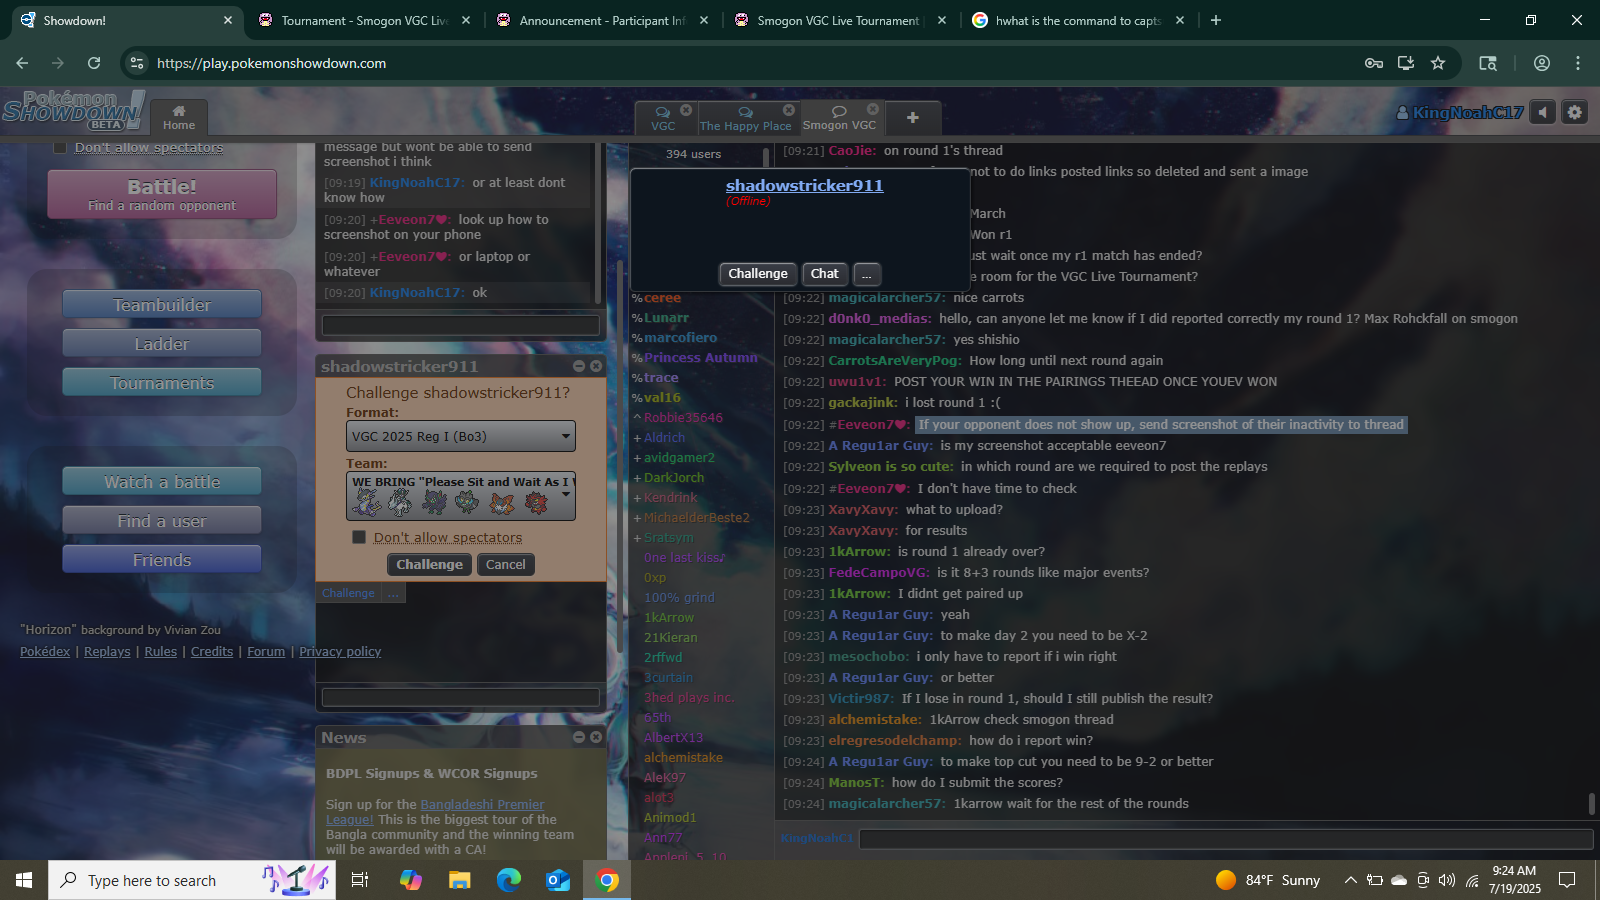This screenshot has height=900, width=1600.
Task: Open File Explorer from the taskbar
Action: point(459,880)
